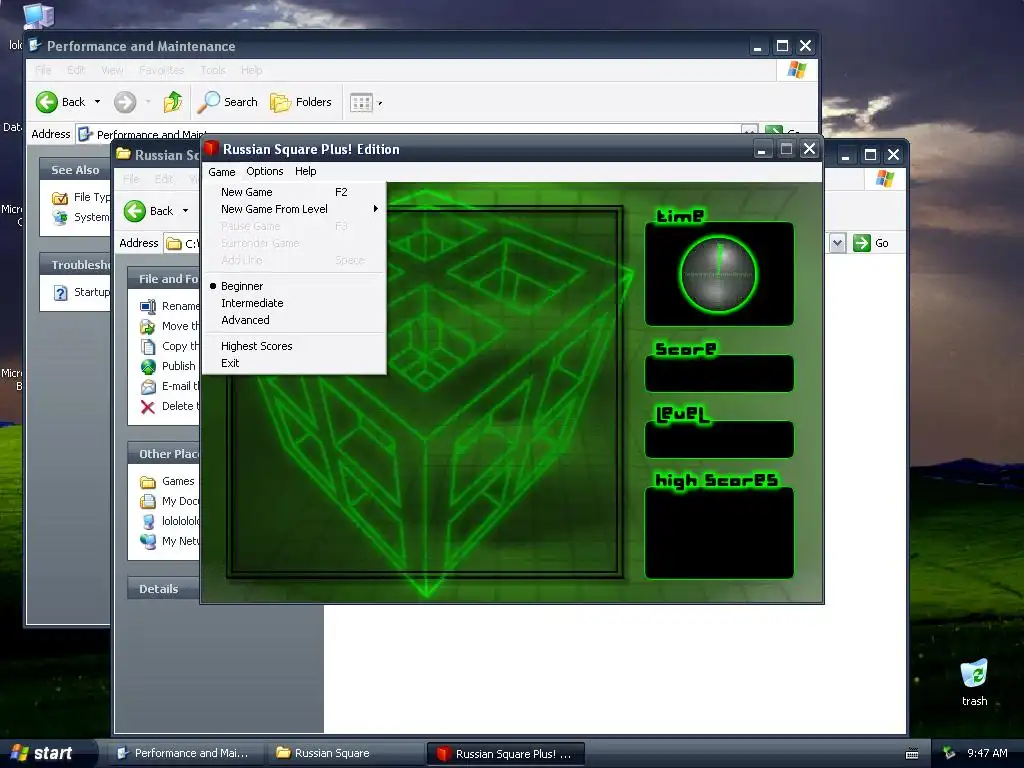This screenshot has height=768, width=1024.
Task: Collapse the See Also panel header
Action: click(75, 170)
